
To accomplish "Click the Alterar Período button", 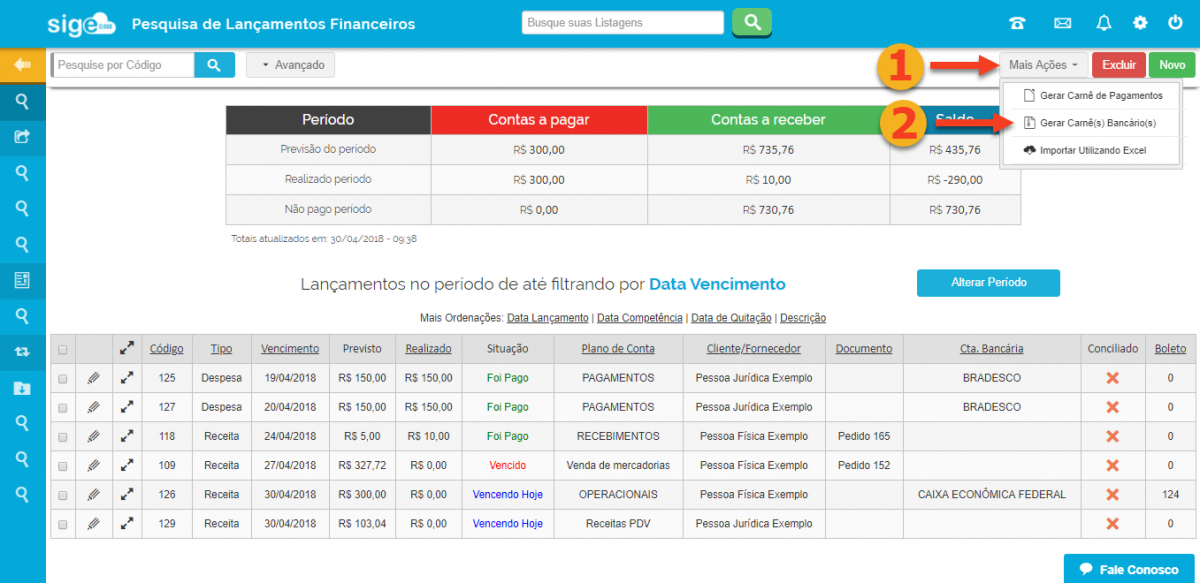I will coord(988,282).
